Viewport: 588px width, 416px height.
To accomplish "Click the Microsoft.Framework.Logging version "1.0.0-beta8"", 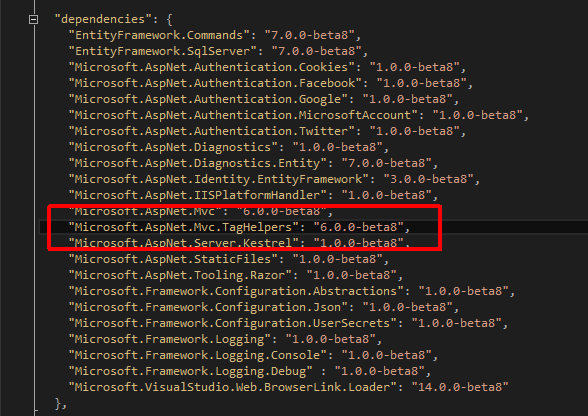I will (x=330, y=339).
